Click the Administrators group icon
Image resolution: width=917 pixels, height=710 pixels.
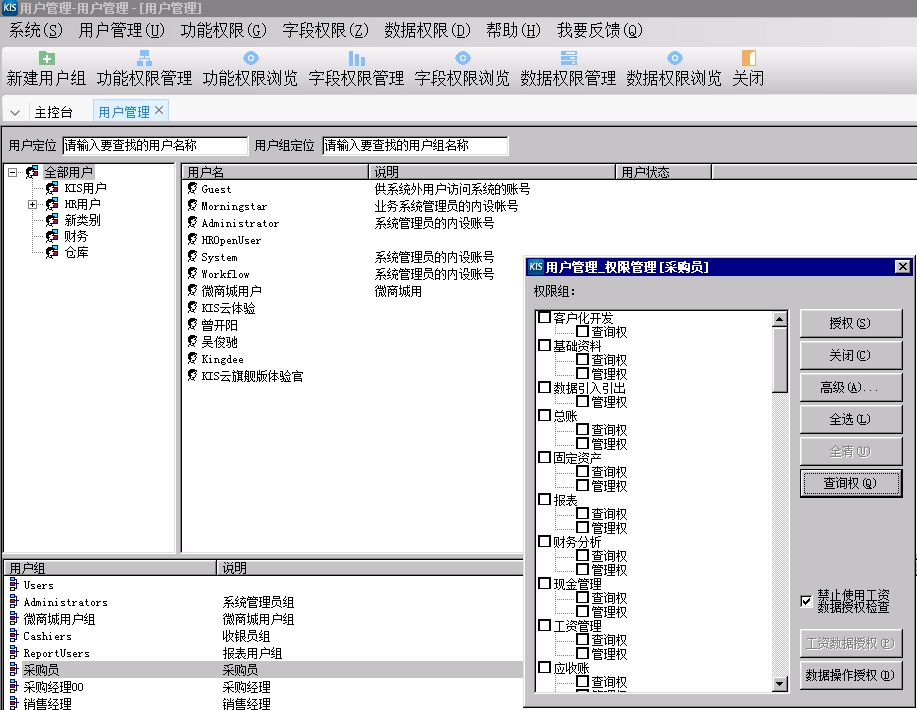click(14, 601)
